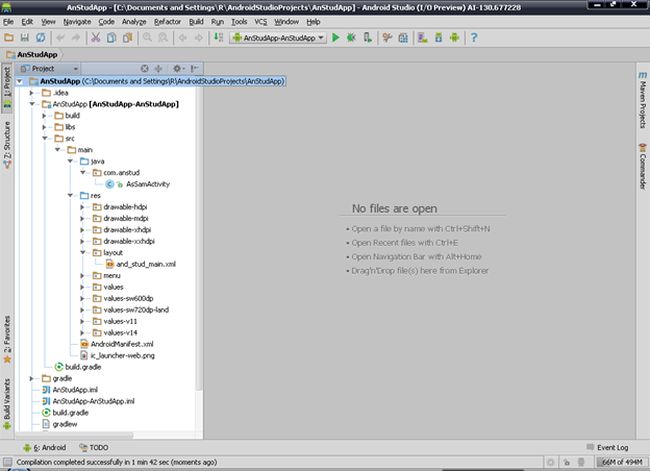Click Collapse All icon in Project panel
This screenshot has width=650, height=471.
pyautogui.click(x=158, y=68)
